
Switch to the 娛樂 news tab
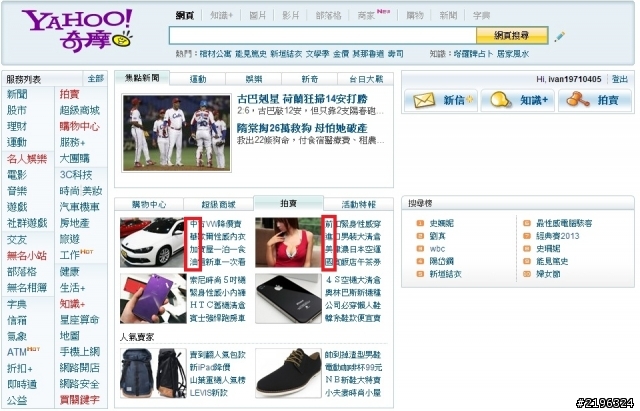click(x=253, y=79)
